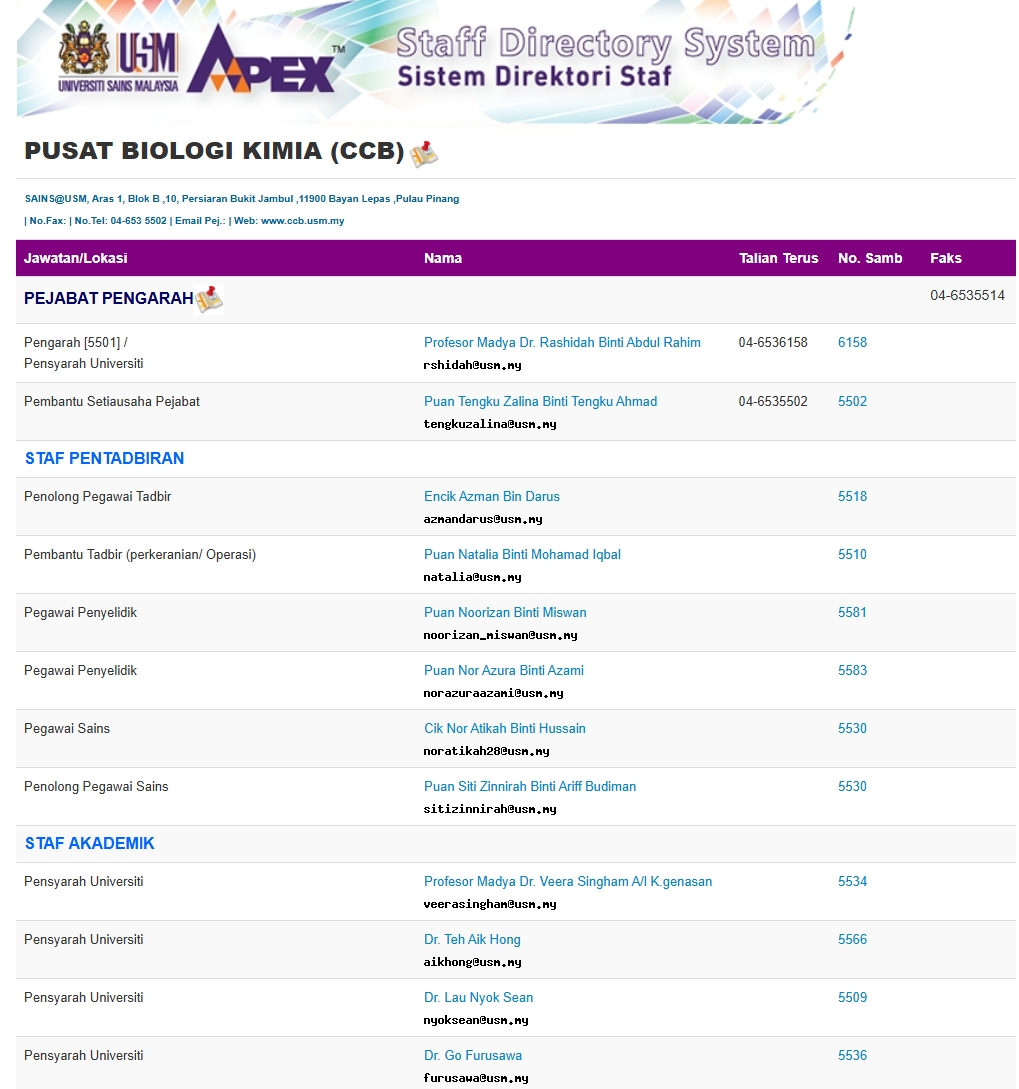Click extension 5530 in Nor Atikah row
The width and height of the screenshot is (1019, 1089).
(x=852, y=729)
